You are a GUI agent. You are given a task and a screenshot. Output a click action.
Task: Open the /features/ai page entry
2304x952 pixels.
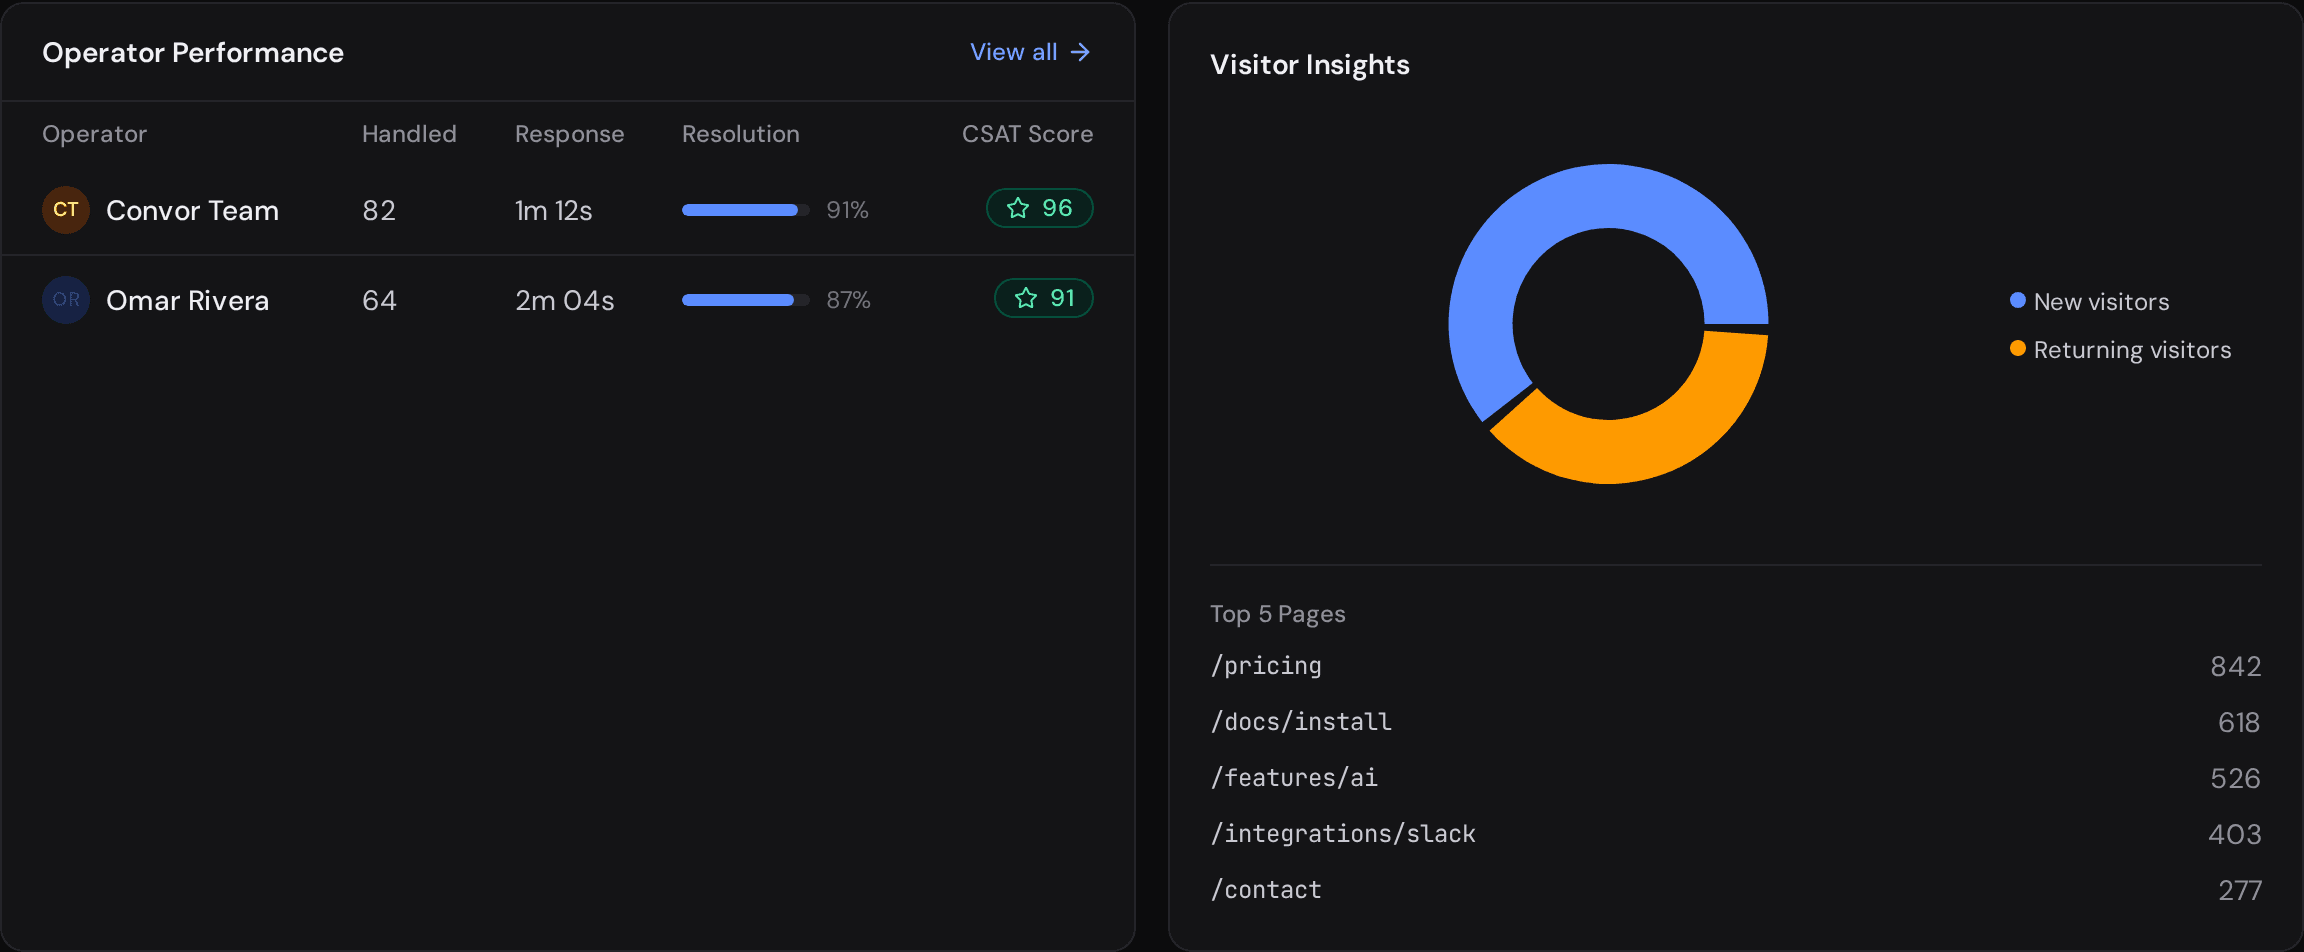(1293, 778)
